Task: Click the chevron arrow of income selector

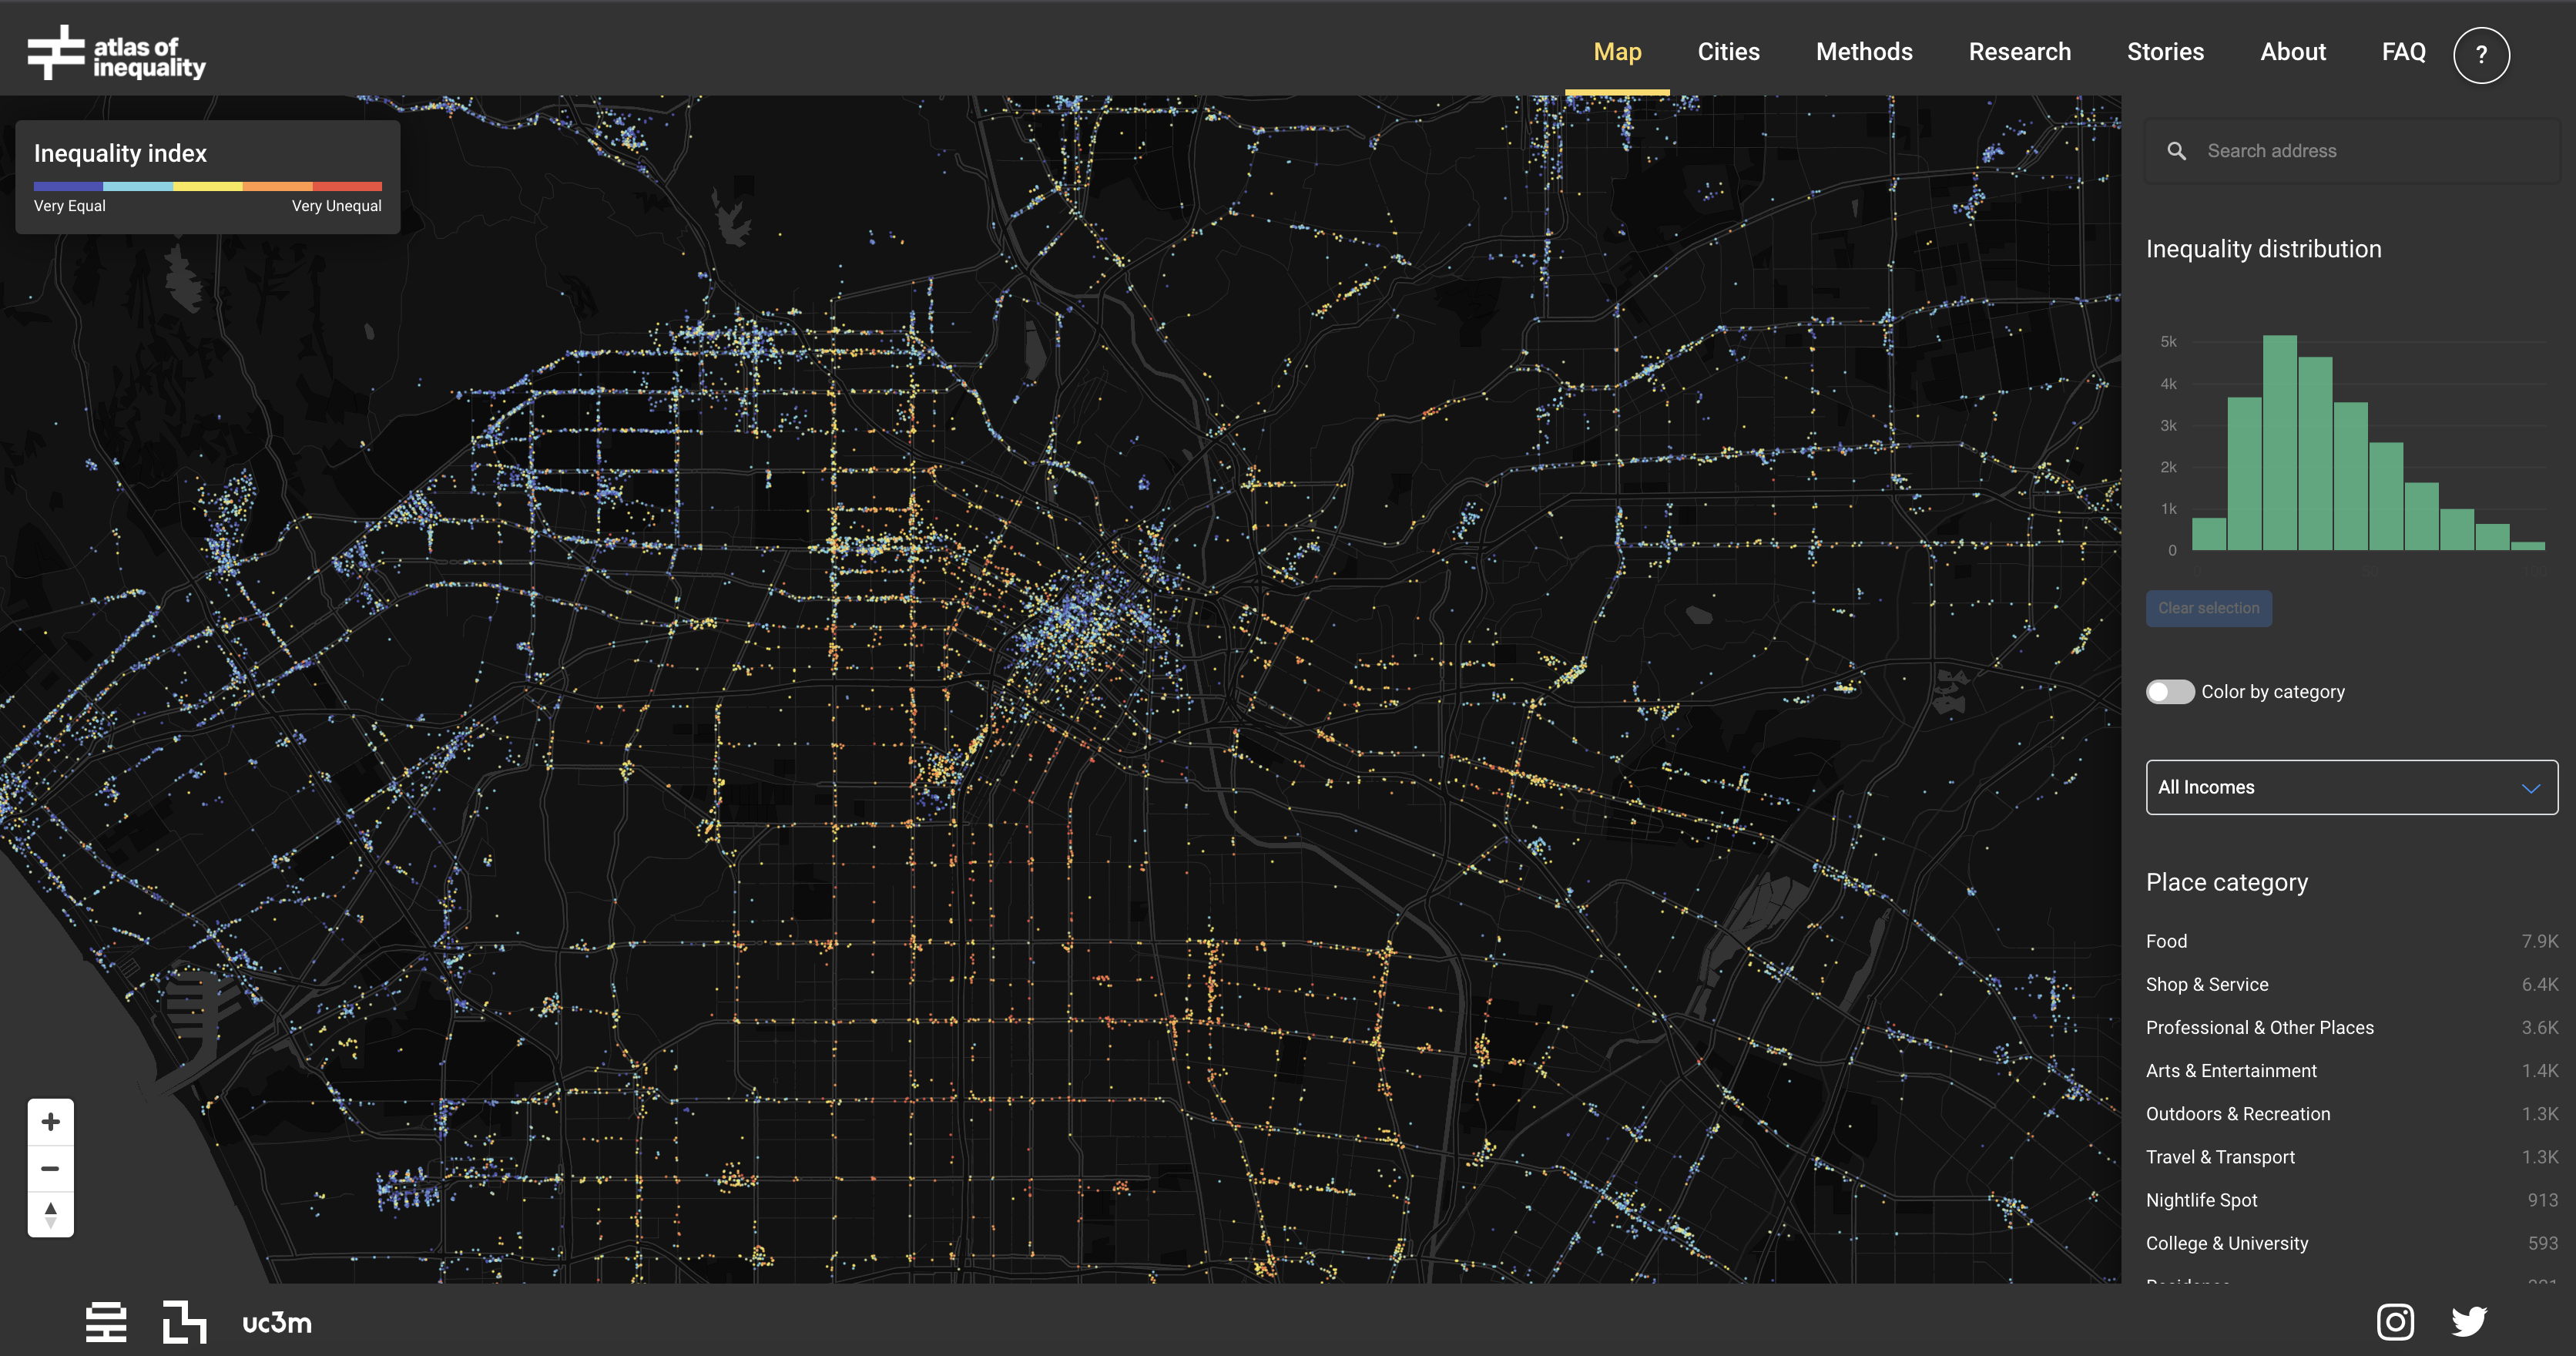Action: tap(2531, 788)
